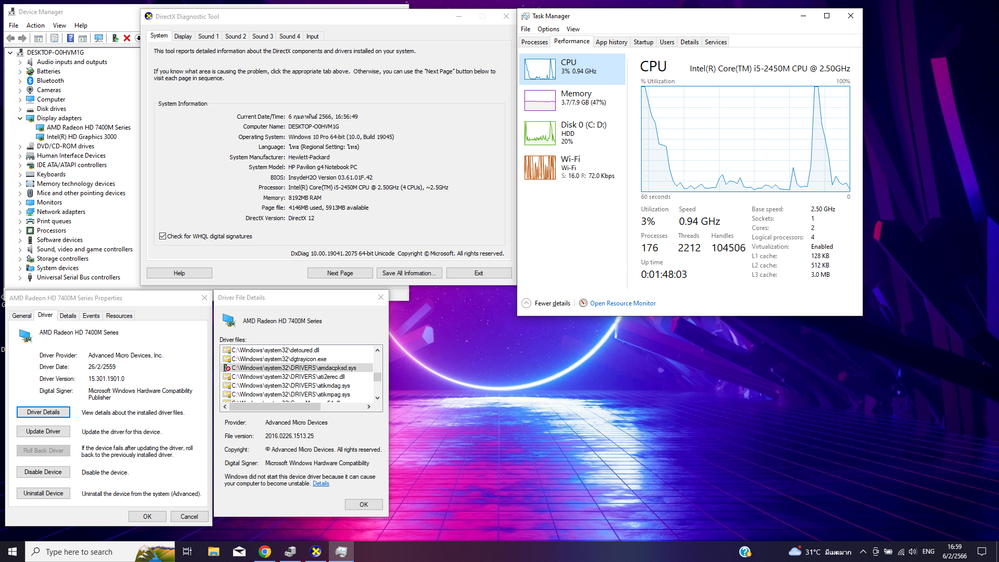The height and width of the screenshot is (562, 999).
Task: Open the notification center icon
Action: click(982, 552)
